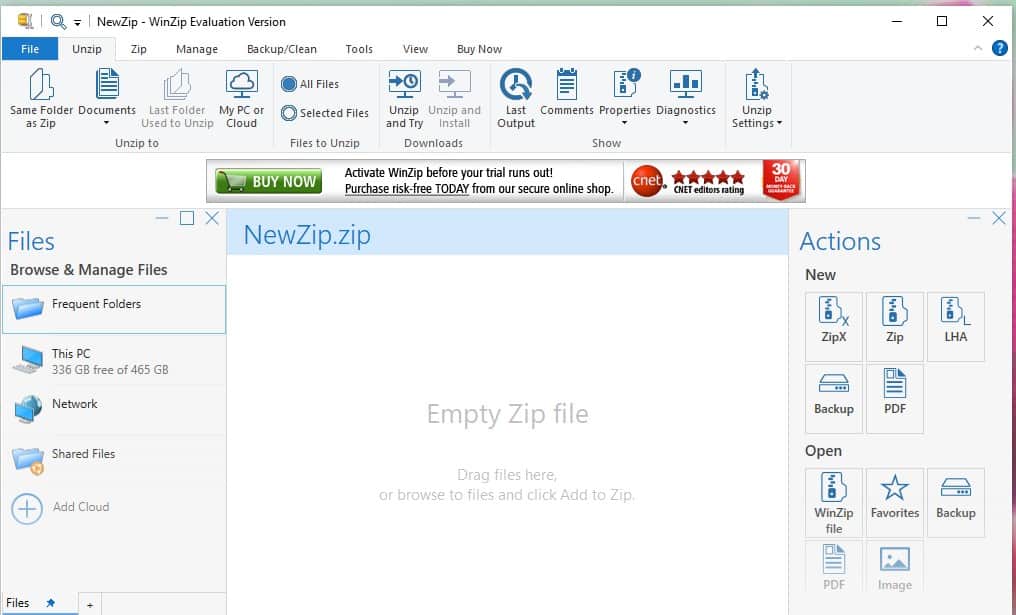This screenshot has height=615, width=1016.
Task: Expand the Documents unzip dropdown
Action: tap(106, 124)
